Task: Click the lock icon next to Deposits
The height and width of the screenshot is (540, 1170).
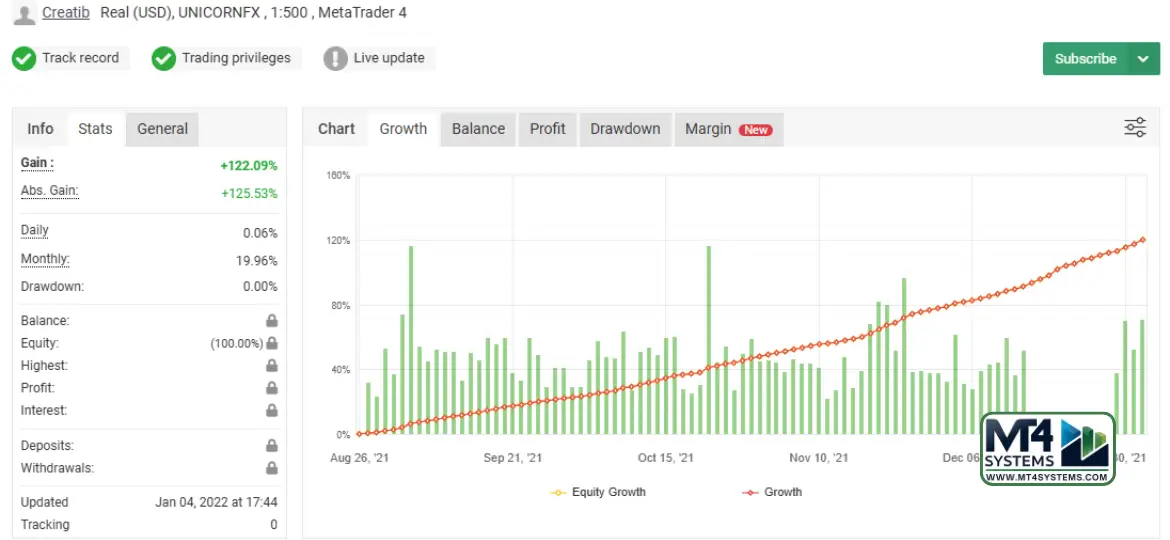Action: point(271,446)
